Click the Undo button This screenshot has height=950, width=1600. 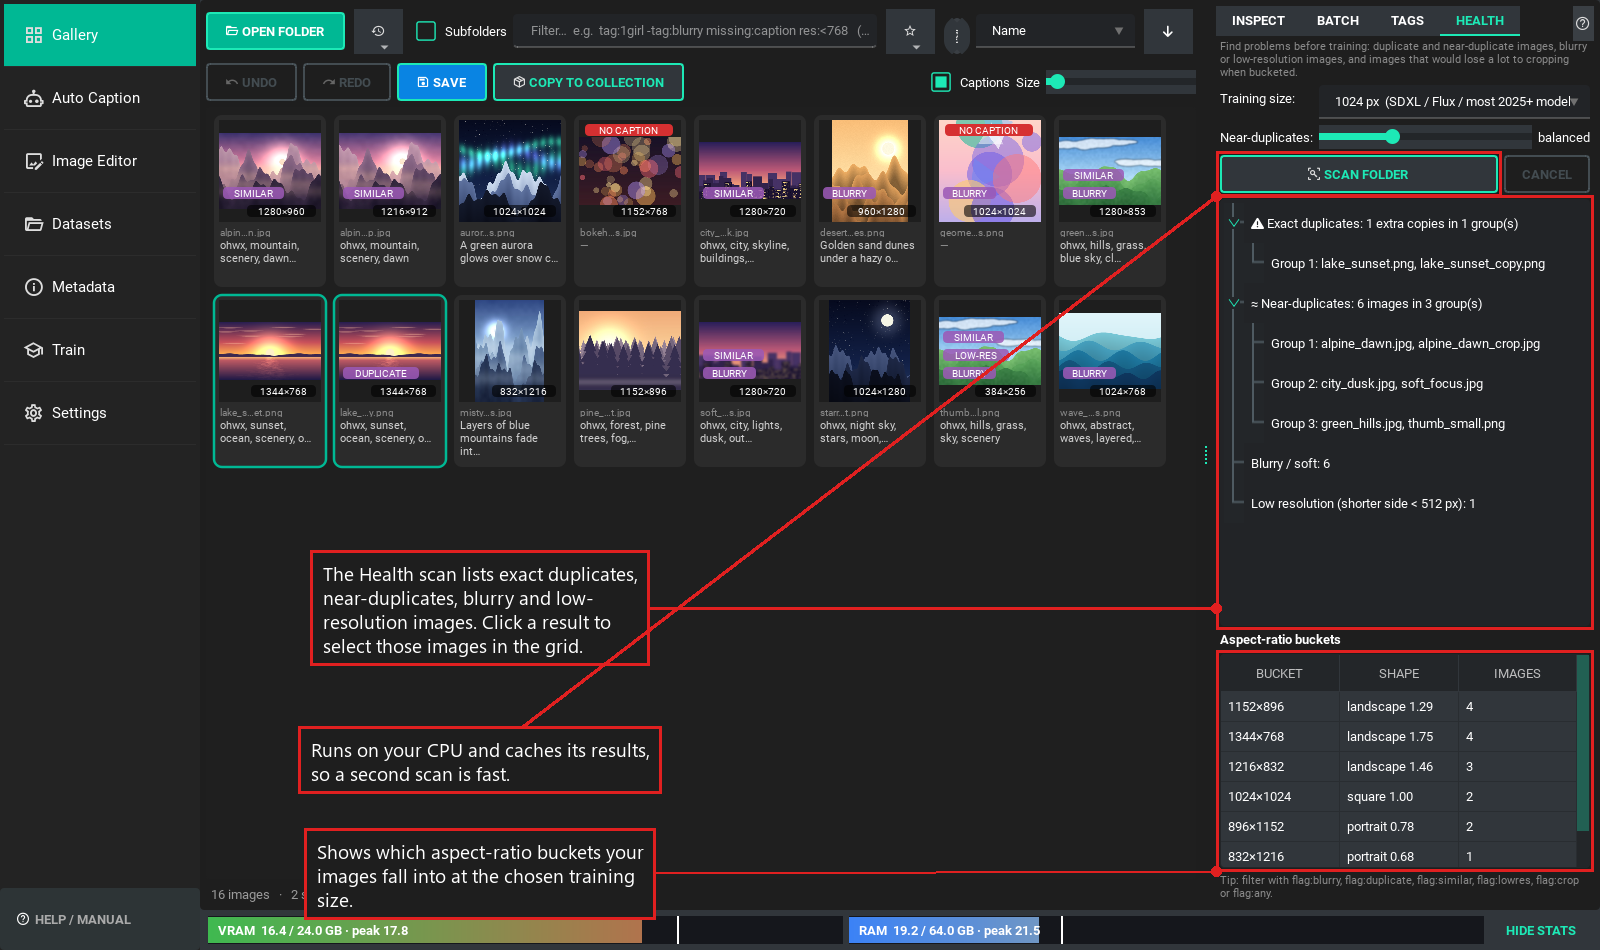(251, 82)
